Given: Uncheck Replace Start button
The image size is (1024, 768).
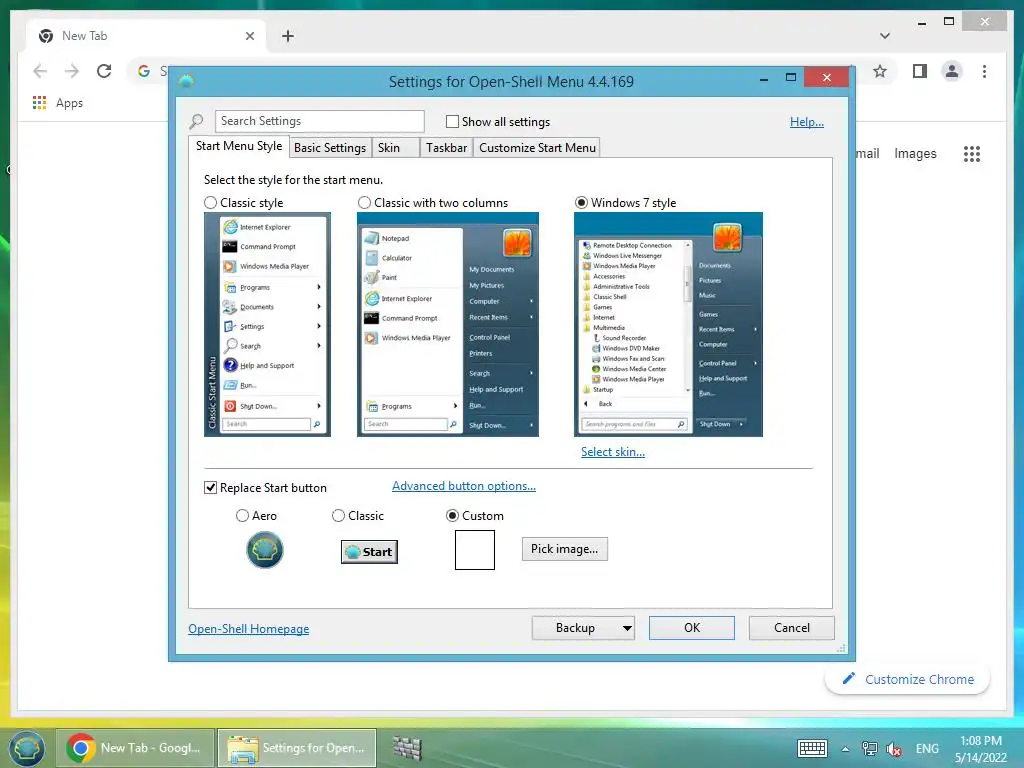Looking at the screenshot, I should pos(210,488).
